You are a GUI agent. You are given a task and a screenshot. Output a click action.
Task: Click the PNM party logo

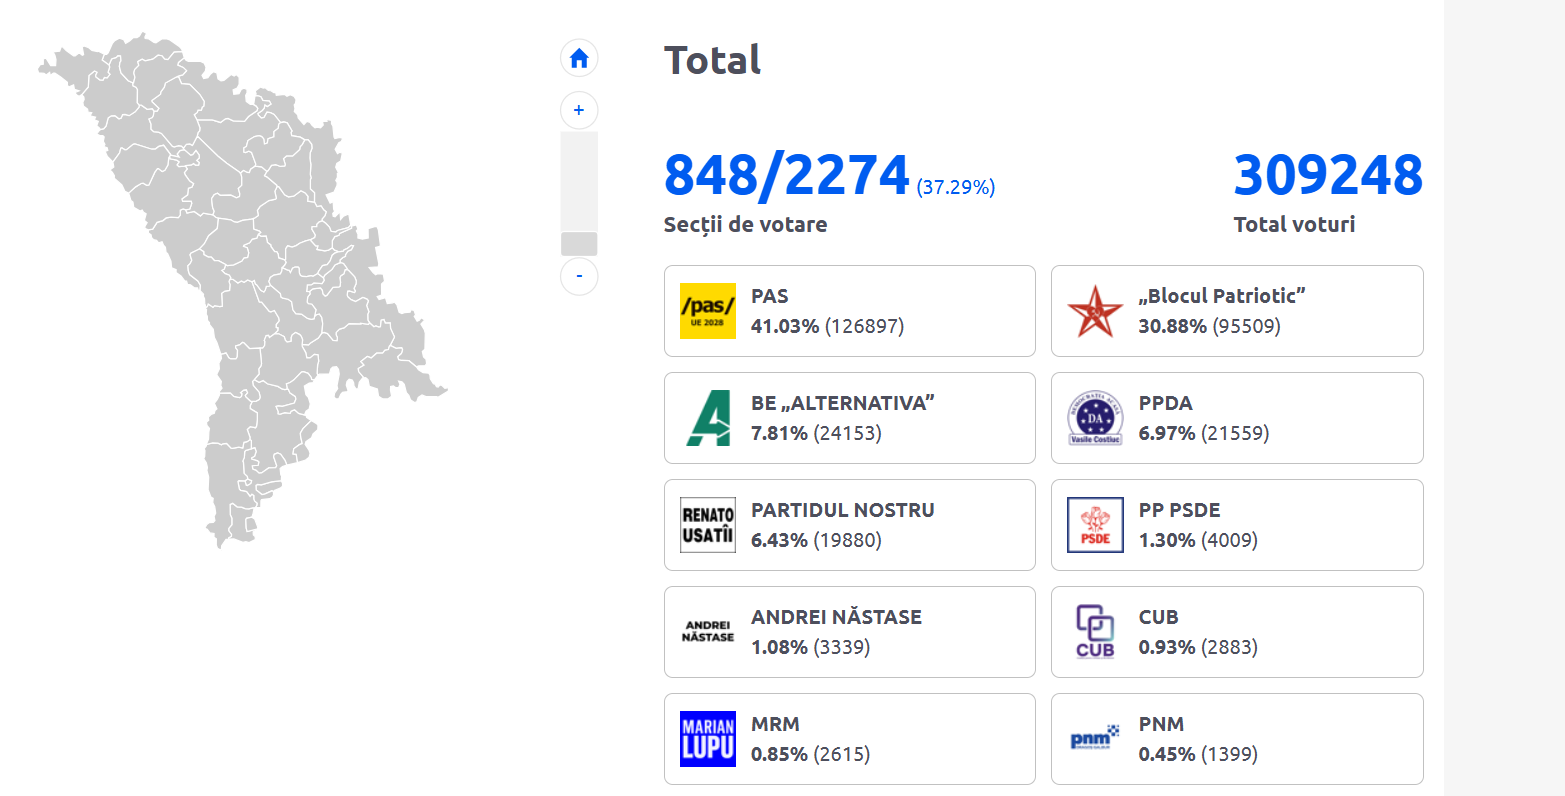1095,739
